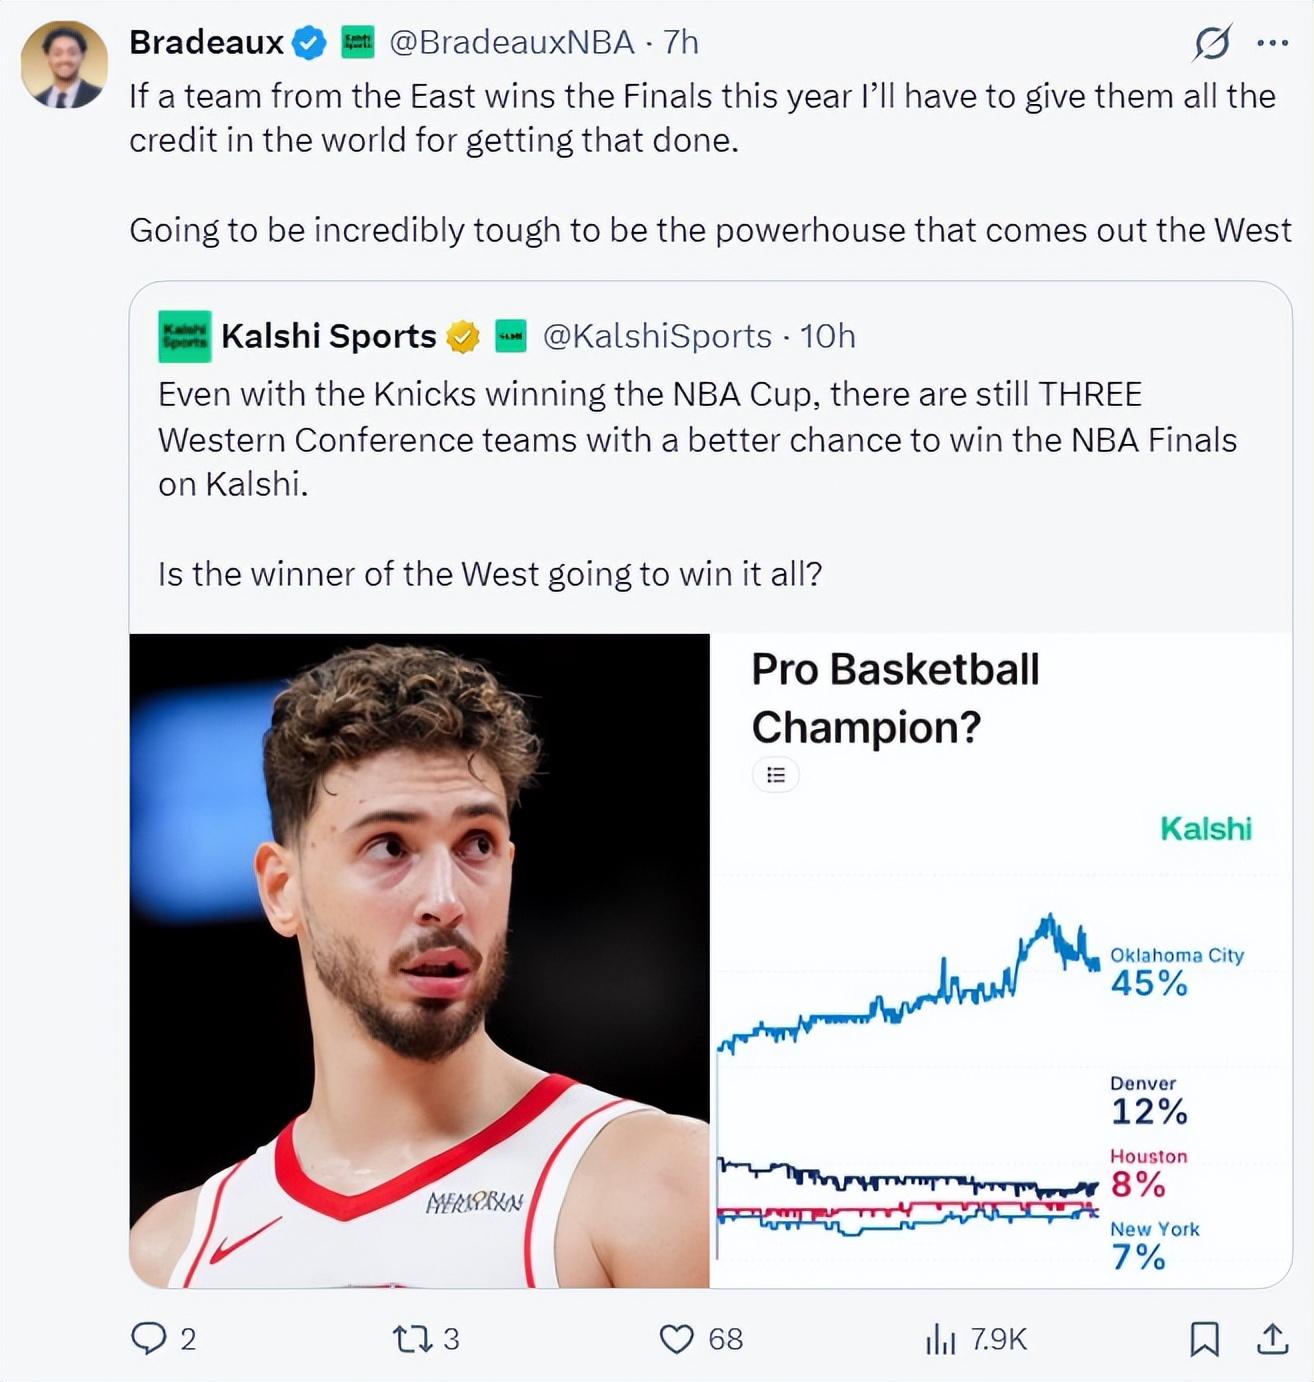Click the reply comment icon
Screen dimensions: 1314x1382
(x=149, y=1338)
